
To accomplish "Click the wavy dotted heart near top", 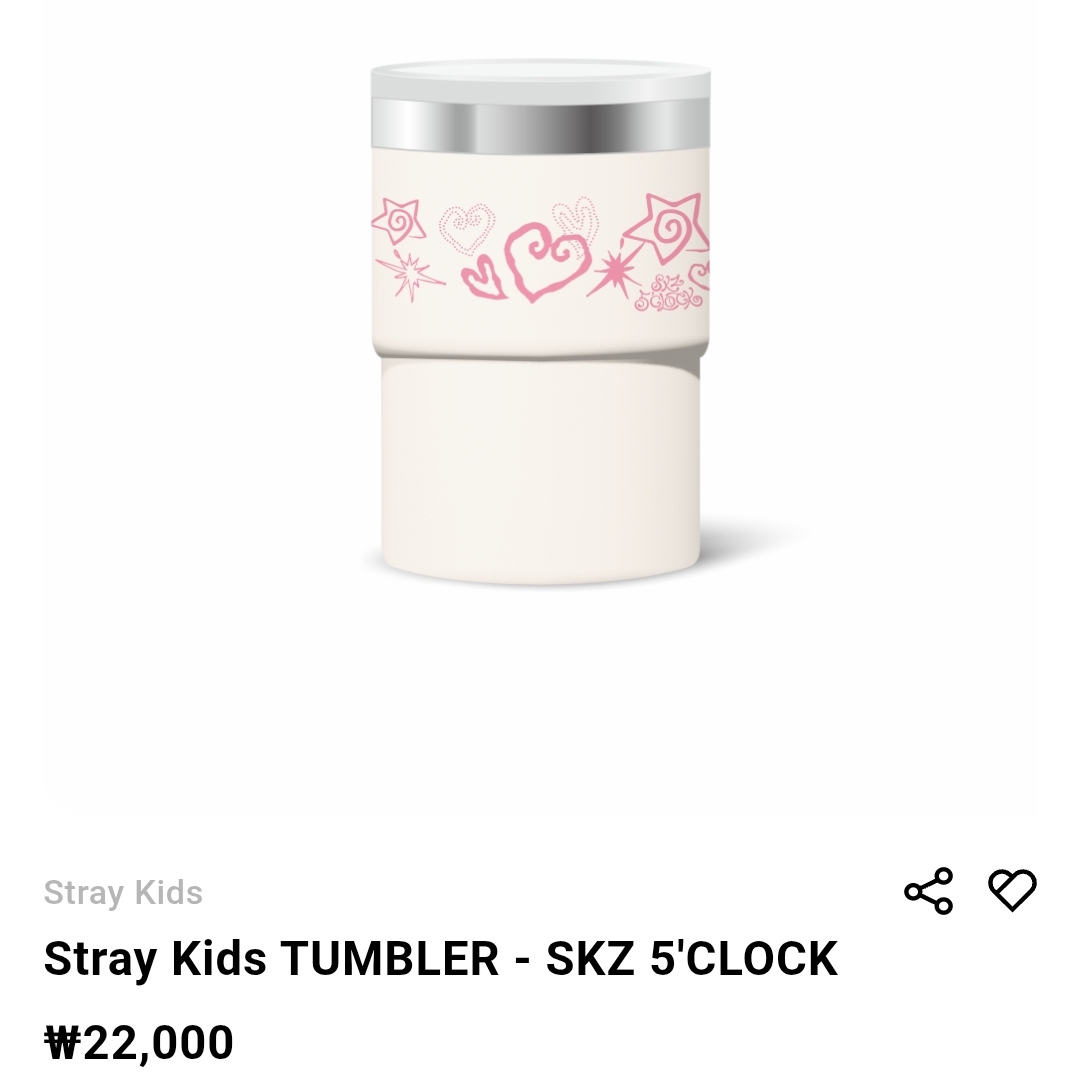I will click(x=574, y=215).
